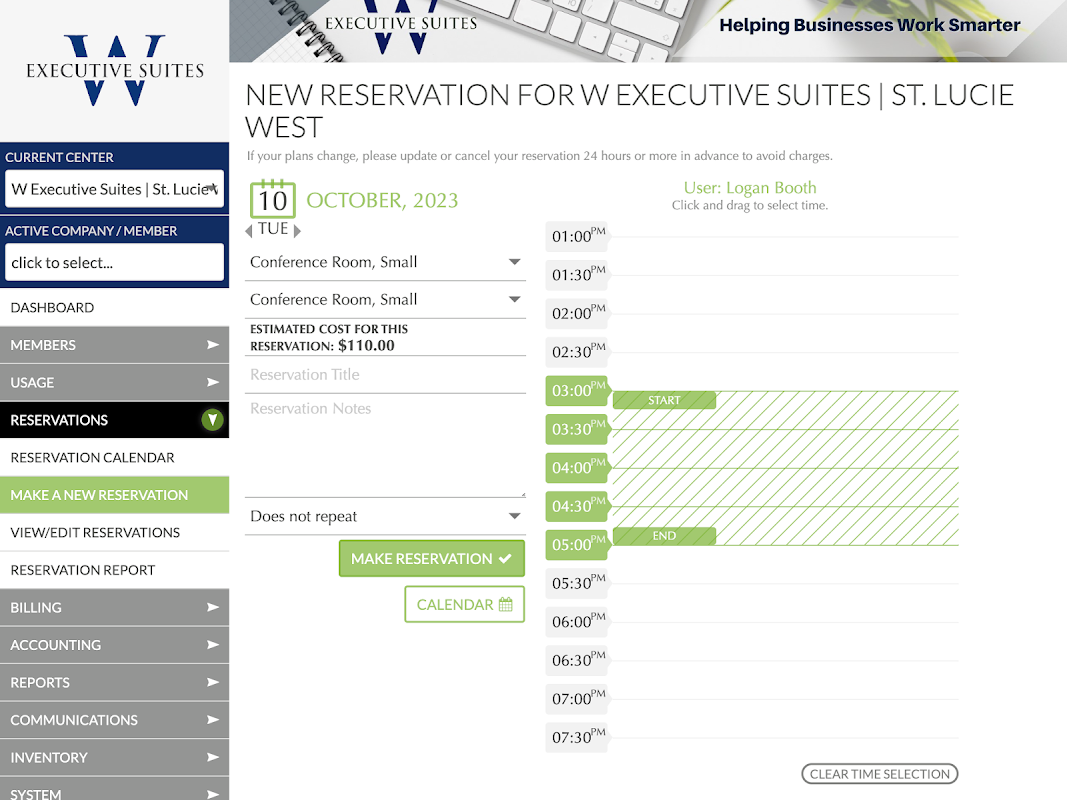Image resolution: width=1067 pixels, height=800 pixels.
Task: Select the 05:30 PM time slot
Action: pos(577,583)
